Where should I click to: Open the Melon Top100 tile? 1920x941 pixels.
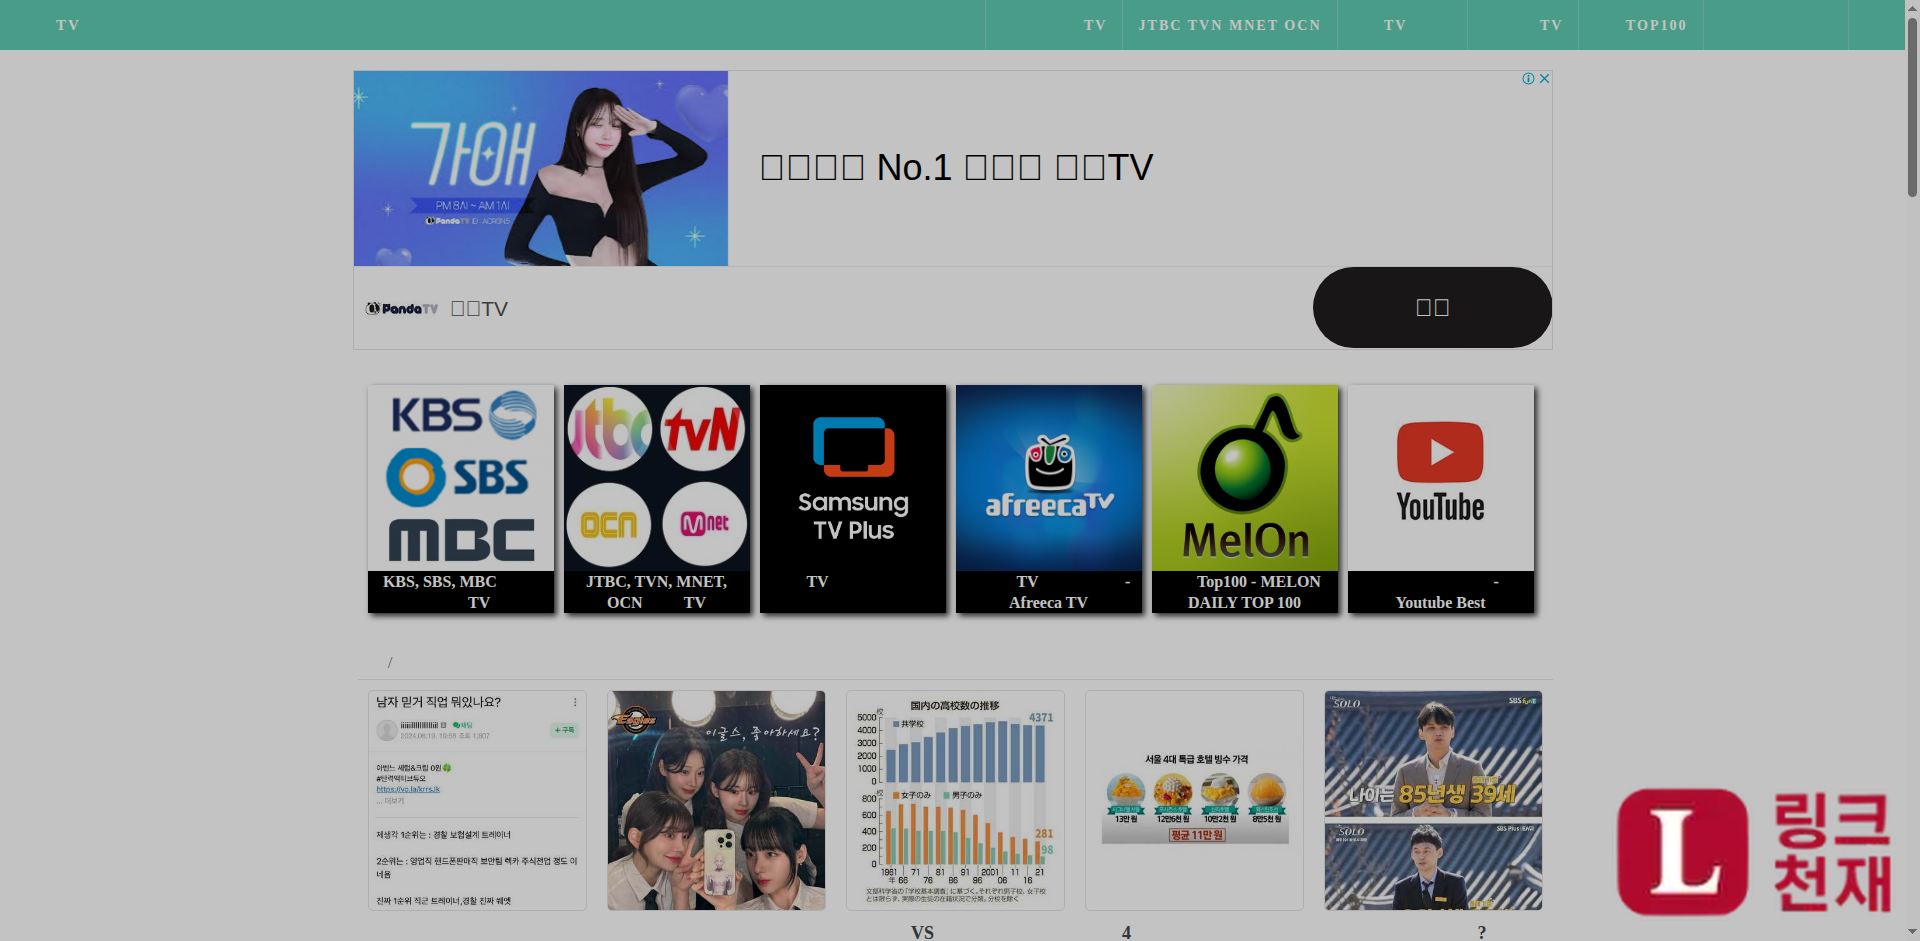pyautogui.click(x=1245, y=499)
